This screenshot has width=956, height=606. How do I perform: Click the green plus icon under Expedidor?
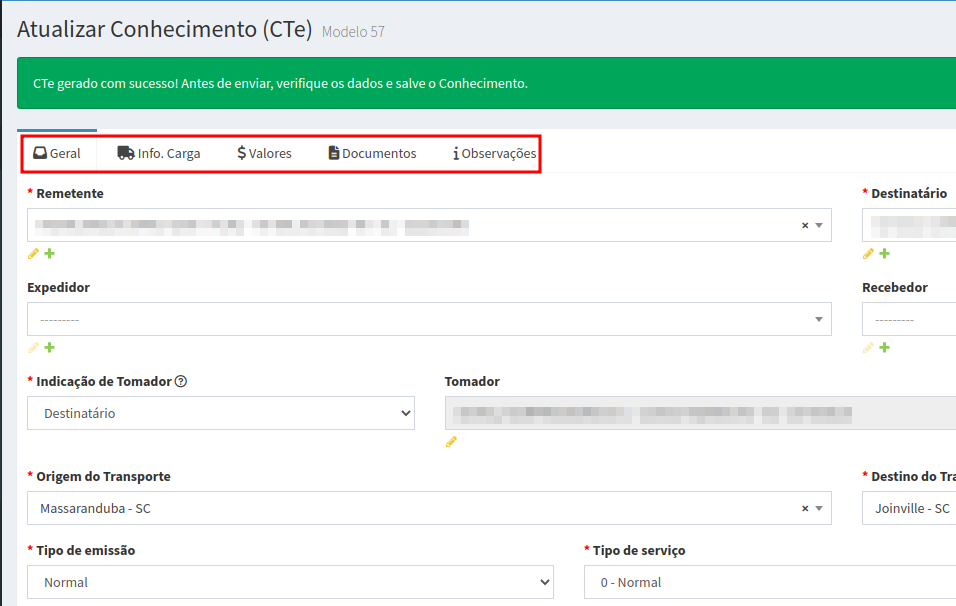click(x=50, y=348)
